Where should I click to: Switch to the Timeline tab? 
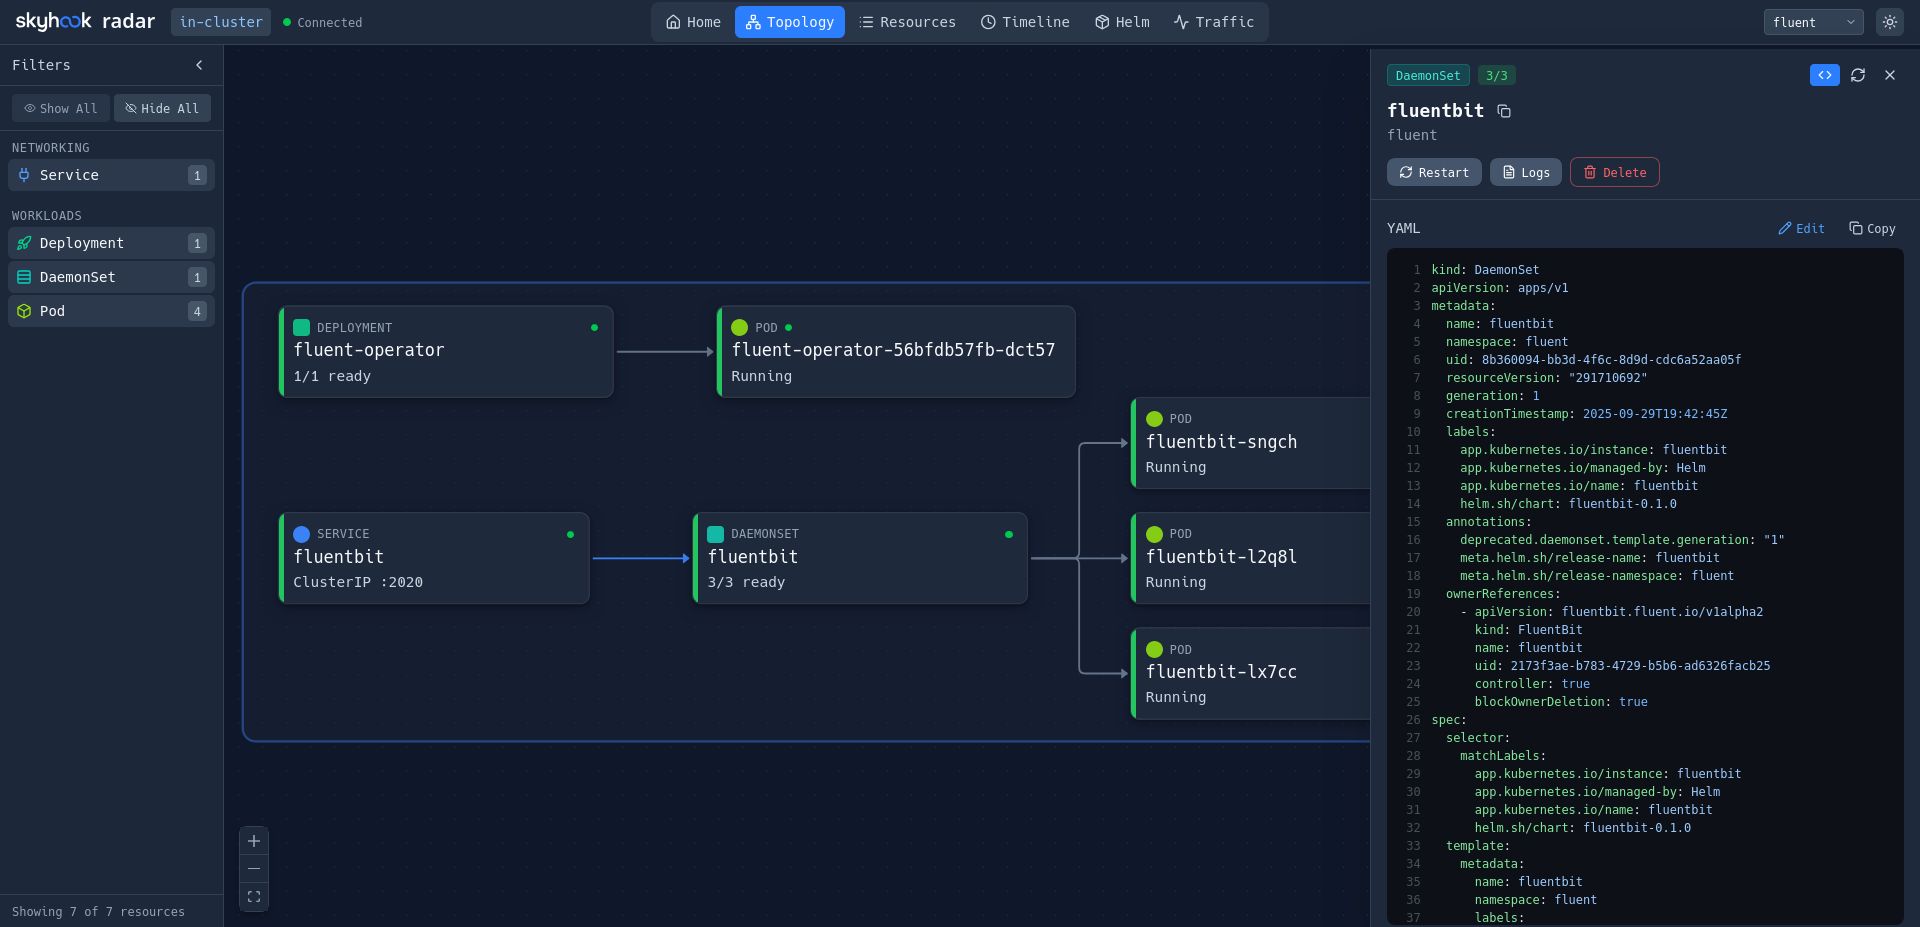1025,22
